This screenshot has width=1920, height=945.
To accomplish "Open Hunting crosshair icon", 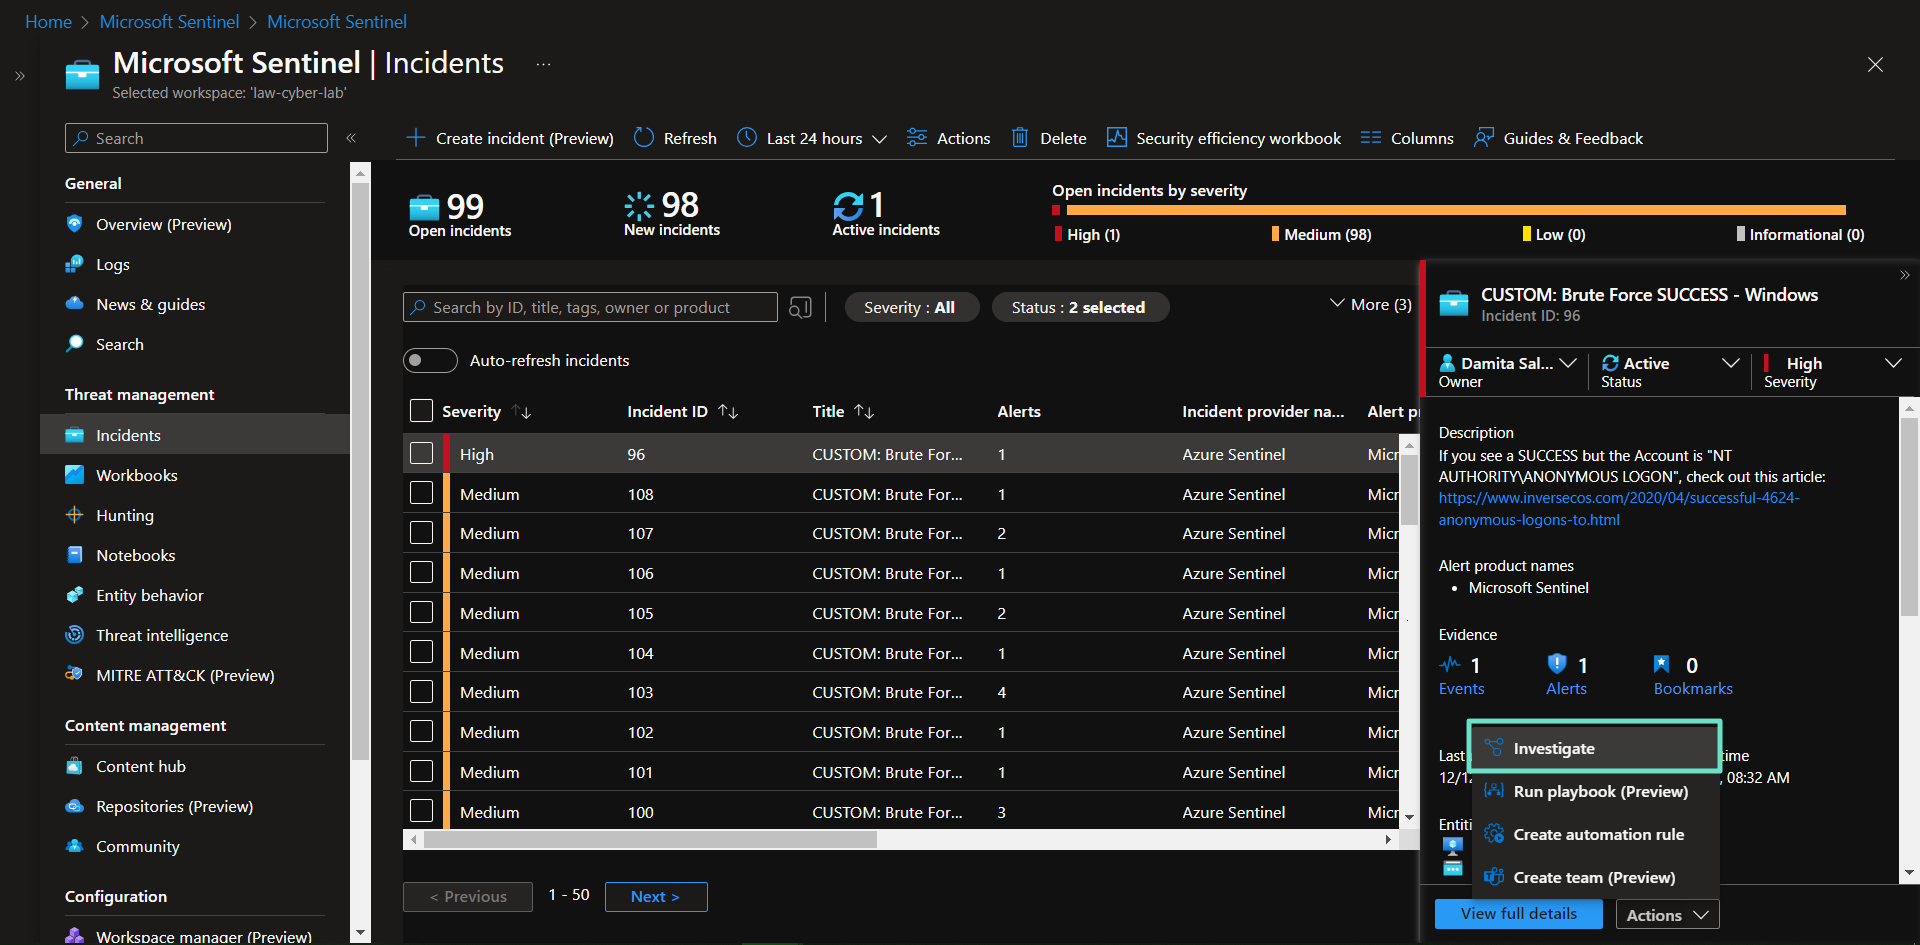I will (75, 515).
